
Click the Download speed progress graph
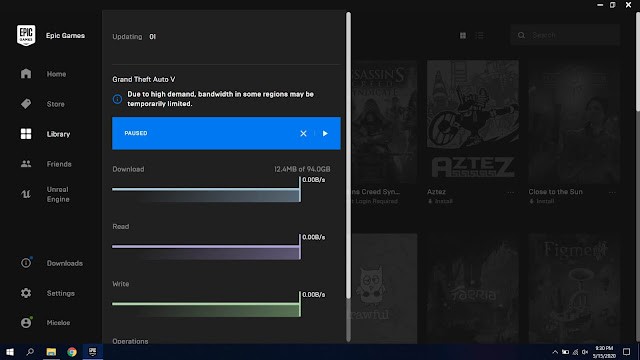click(207, 190)
